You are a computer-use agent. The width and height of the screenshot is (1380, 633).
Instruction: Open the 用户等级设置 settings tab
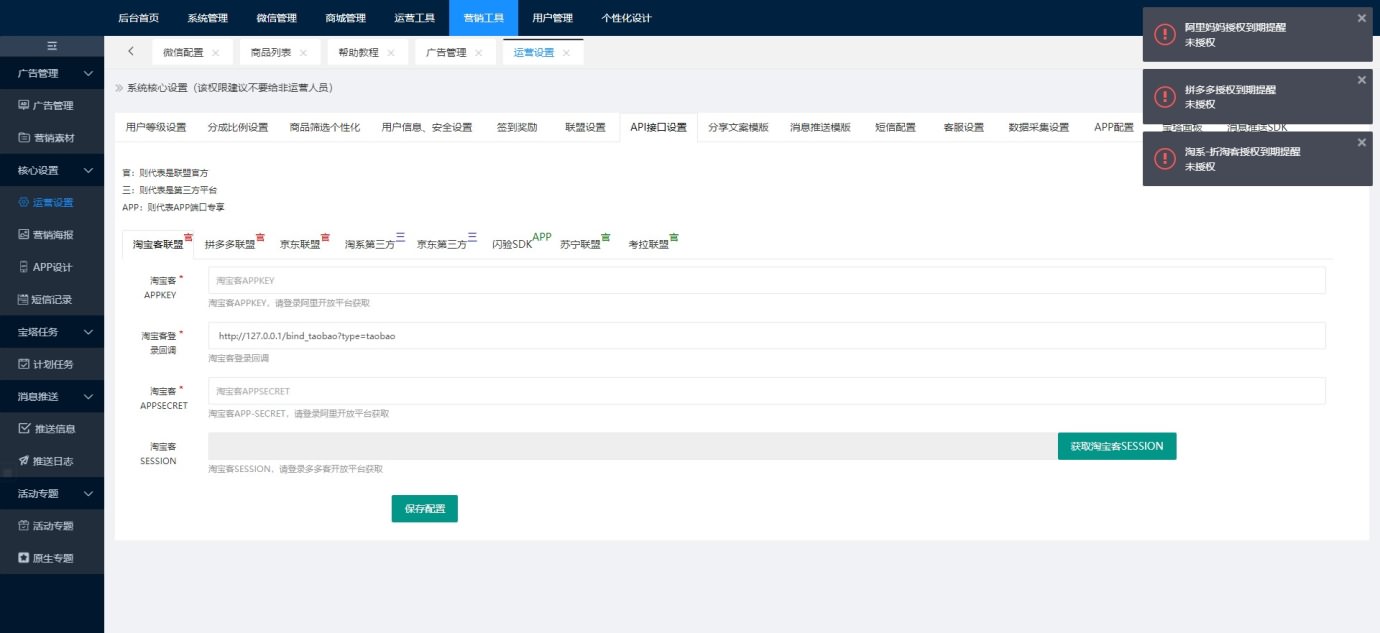[x=156, y=127]
